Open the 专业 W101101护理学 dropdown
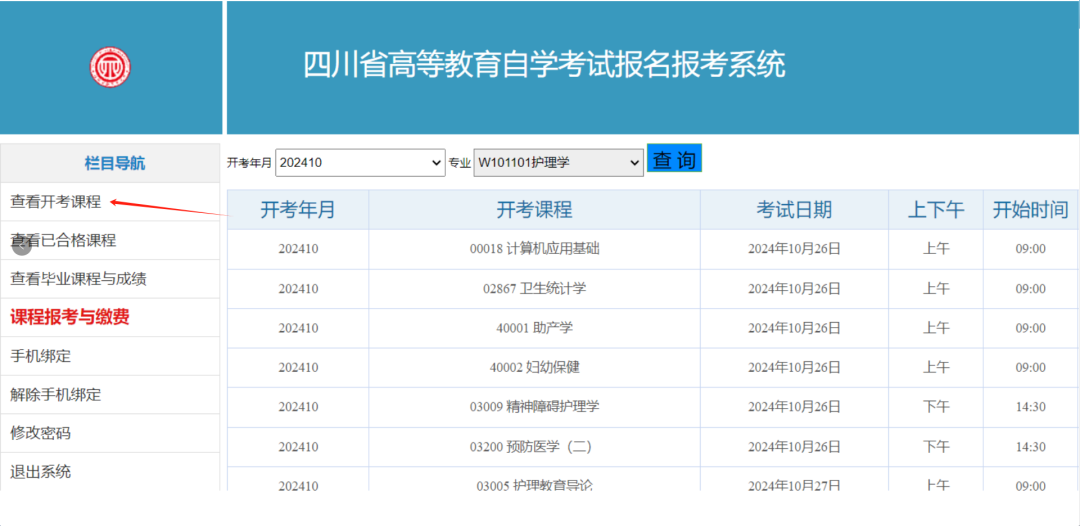Screen dimensions: 1080x526 click(x=558, y=162)
